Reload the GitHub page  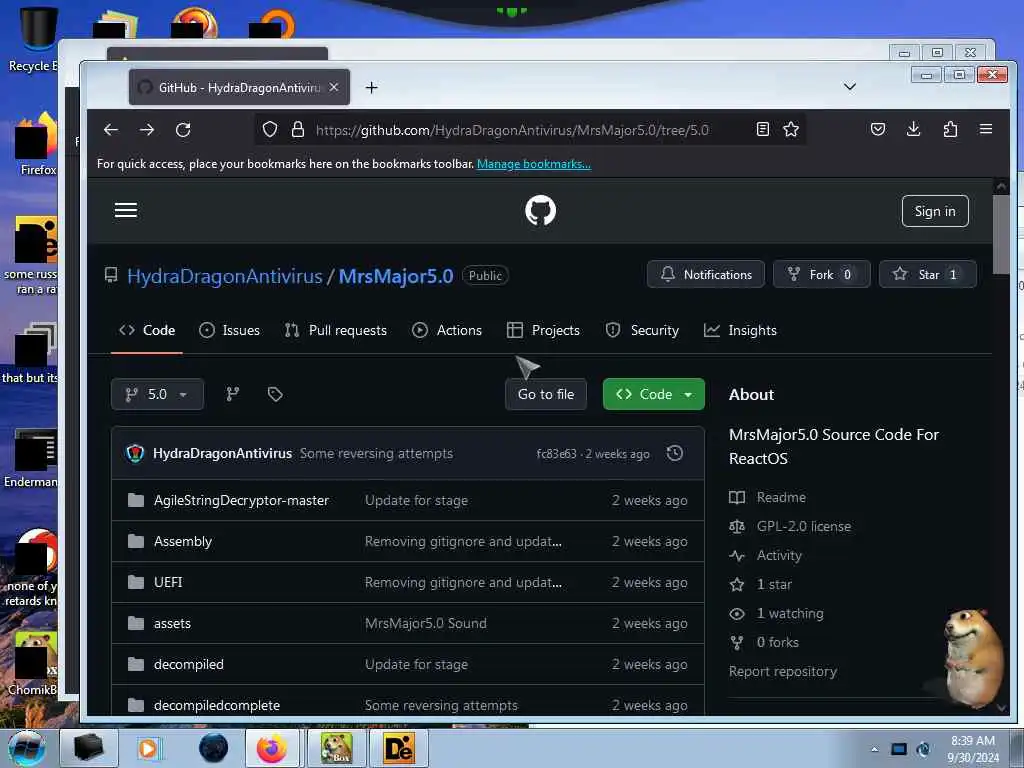point(183,129)
